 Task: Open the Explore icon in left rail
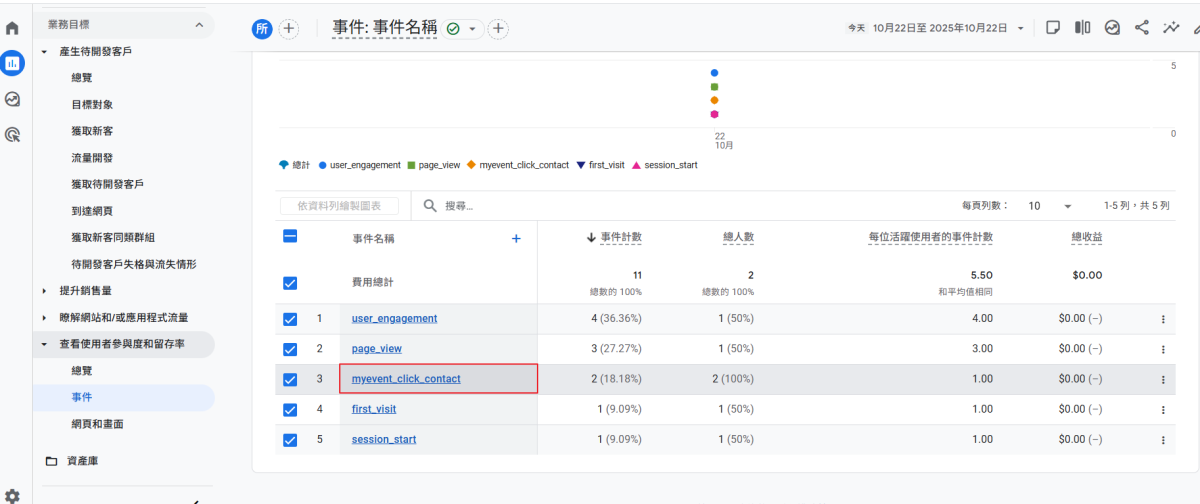tap(13, 99)
